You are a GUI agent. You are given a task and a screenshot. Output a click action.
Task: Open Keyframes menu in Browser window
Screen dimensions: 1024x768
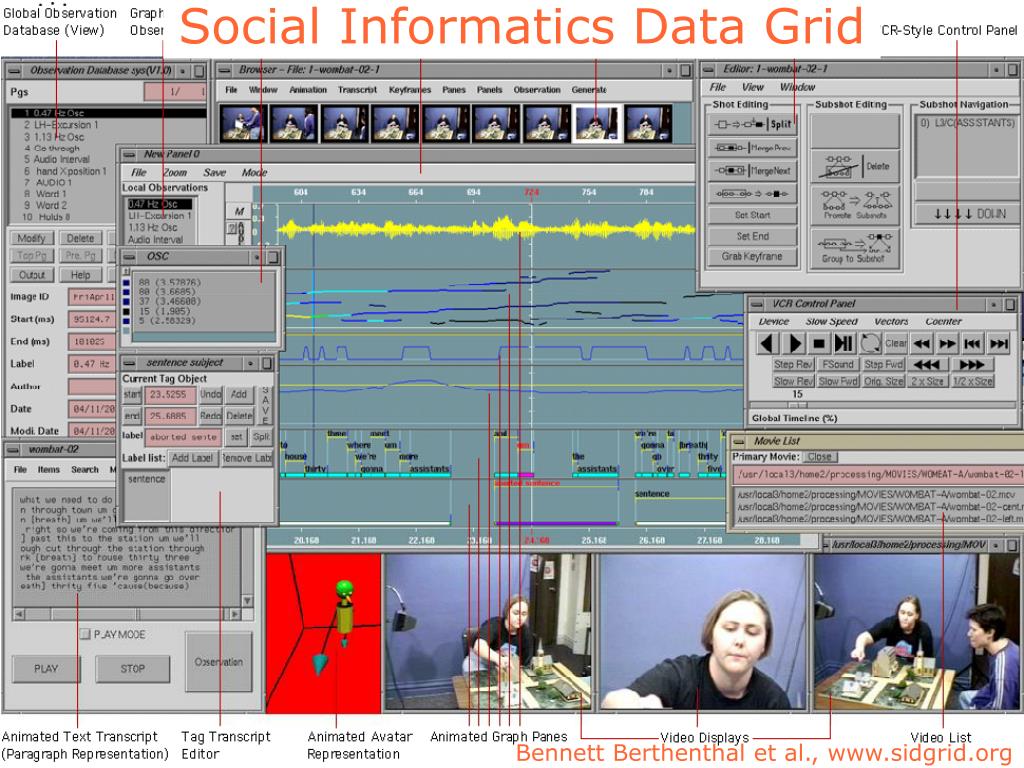pos(409,90)
